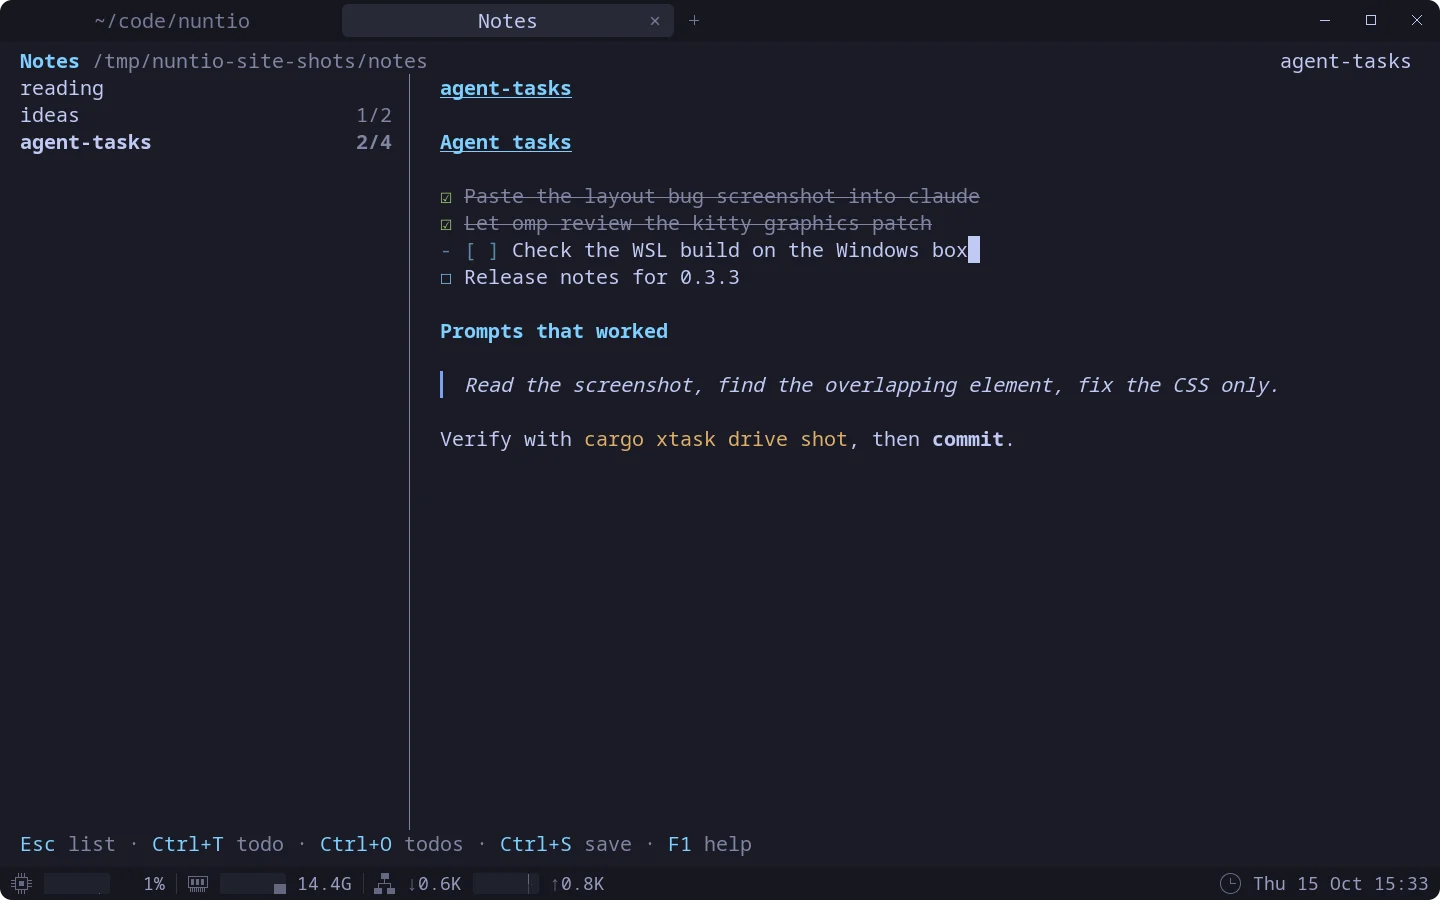1440x900 pixels.
Task: Click the bold word 'commit'
Action: point(968,440)
